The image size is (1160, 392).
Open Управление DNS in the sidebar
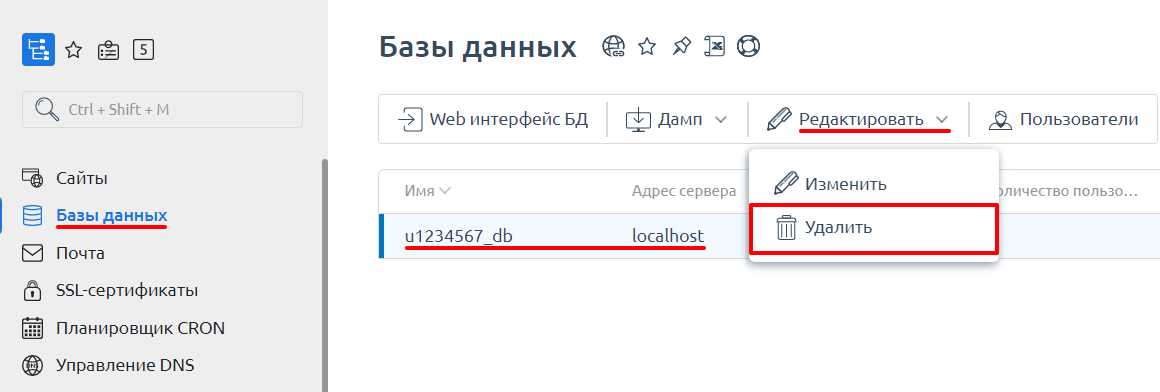(x=125, y=365)
